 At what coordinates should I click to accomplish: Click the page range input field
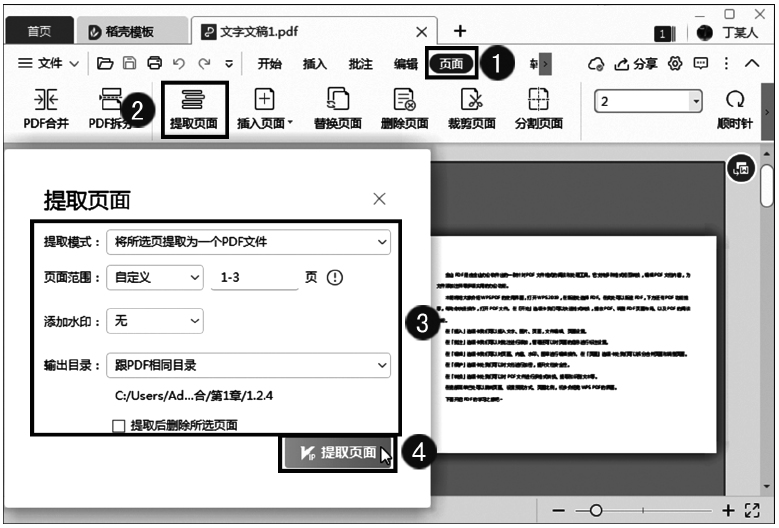255,277
